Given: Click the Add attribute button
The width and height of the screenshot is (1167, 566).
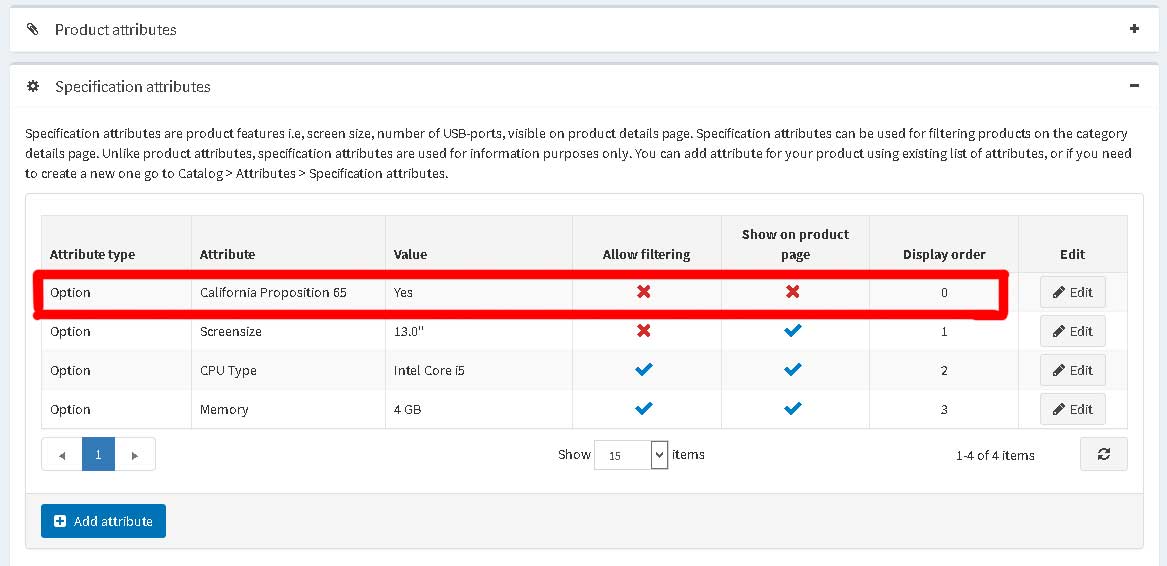Looking at the screenshot, I should [x=103, y=521].
